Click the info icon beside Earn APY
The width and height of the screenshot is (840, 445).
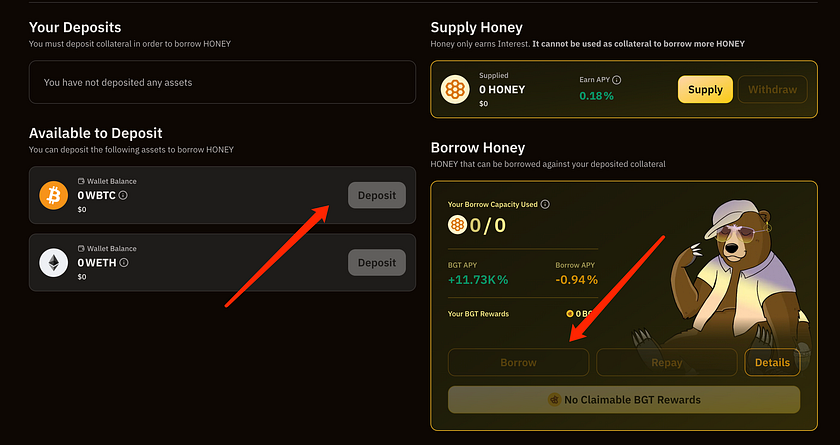tap(617, 80)
